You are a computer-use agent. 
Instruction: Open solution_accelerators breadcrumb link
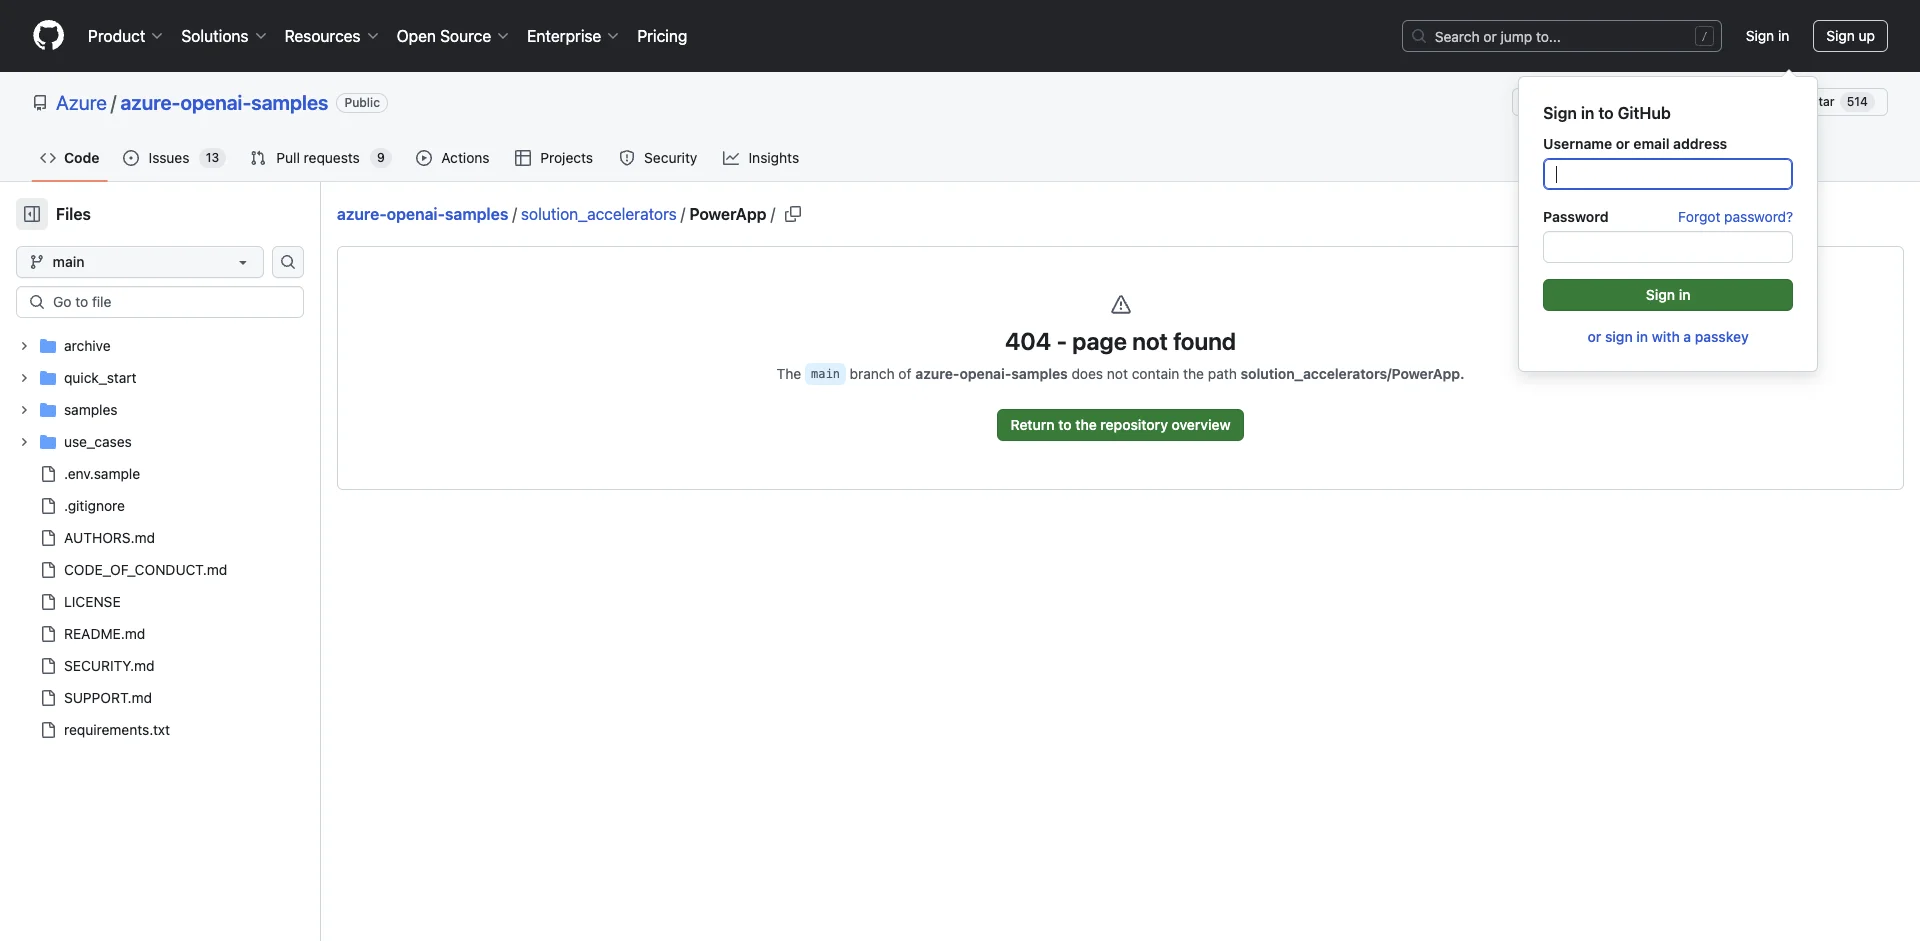[x=599, y=214]
